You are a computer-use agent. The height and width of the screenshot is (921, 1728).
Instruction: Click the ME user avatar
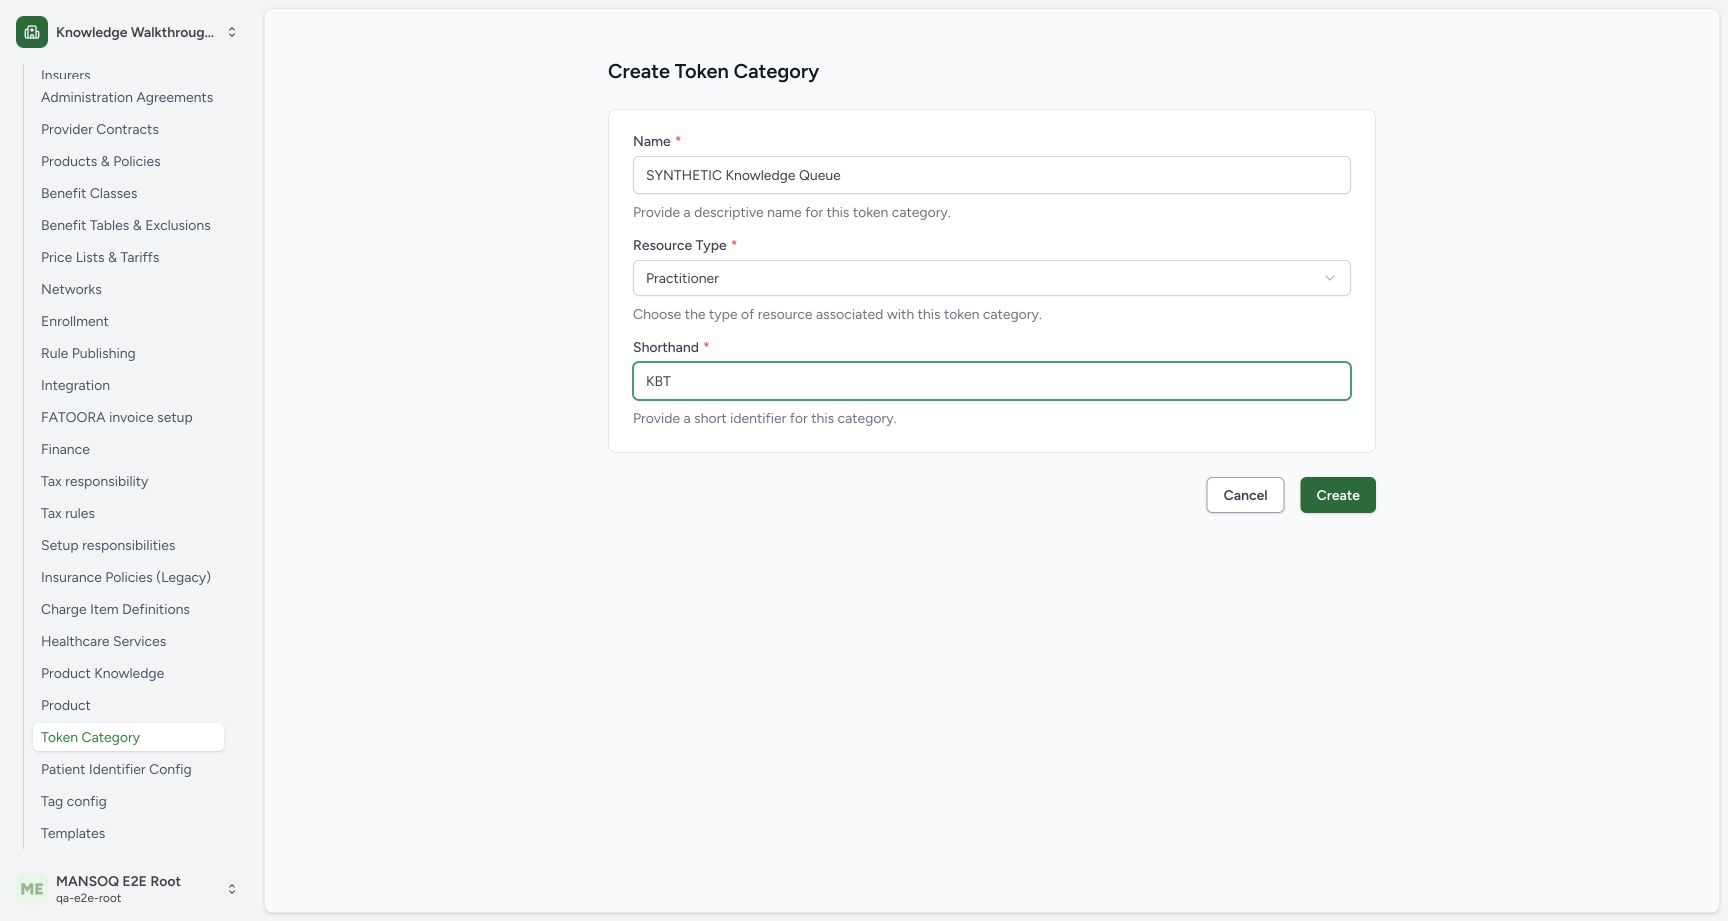(x=32, y=889)
